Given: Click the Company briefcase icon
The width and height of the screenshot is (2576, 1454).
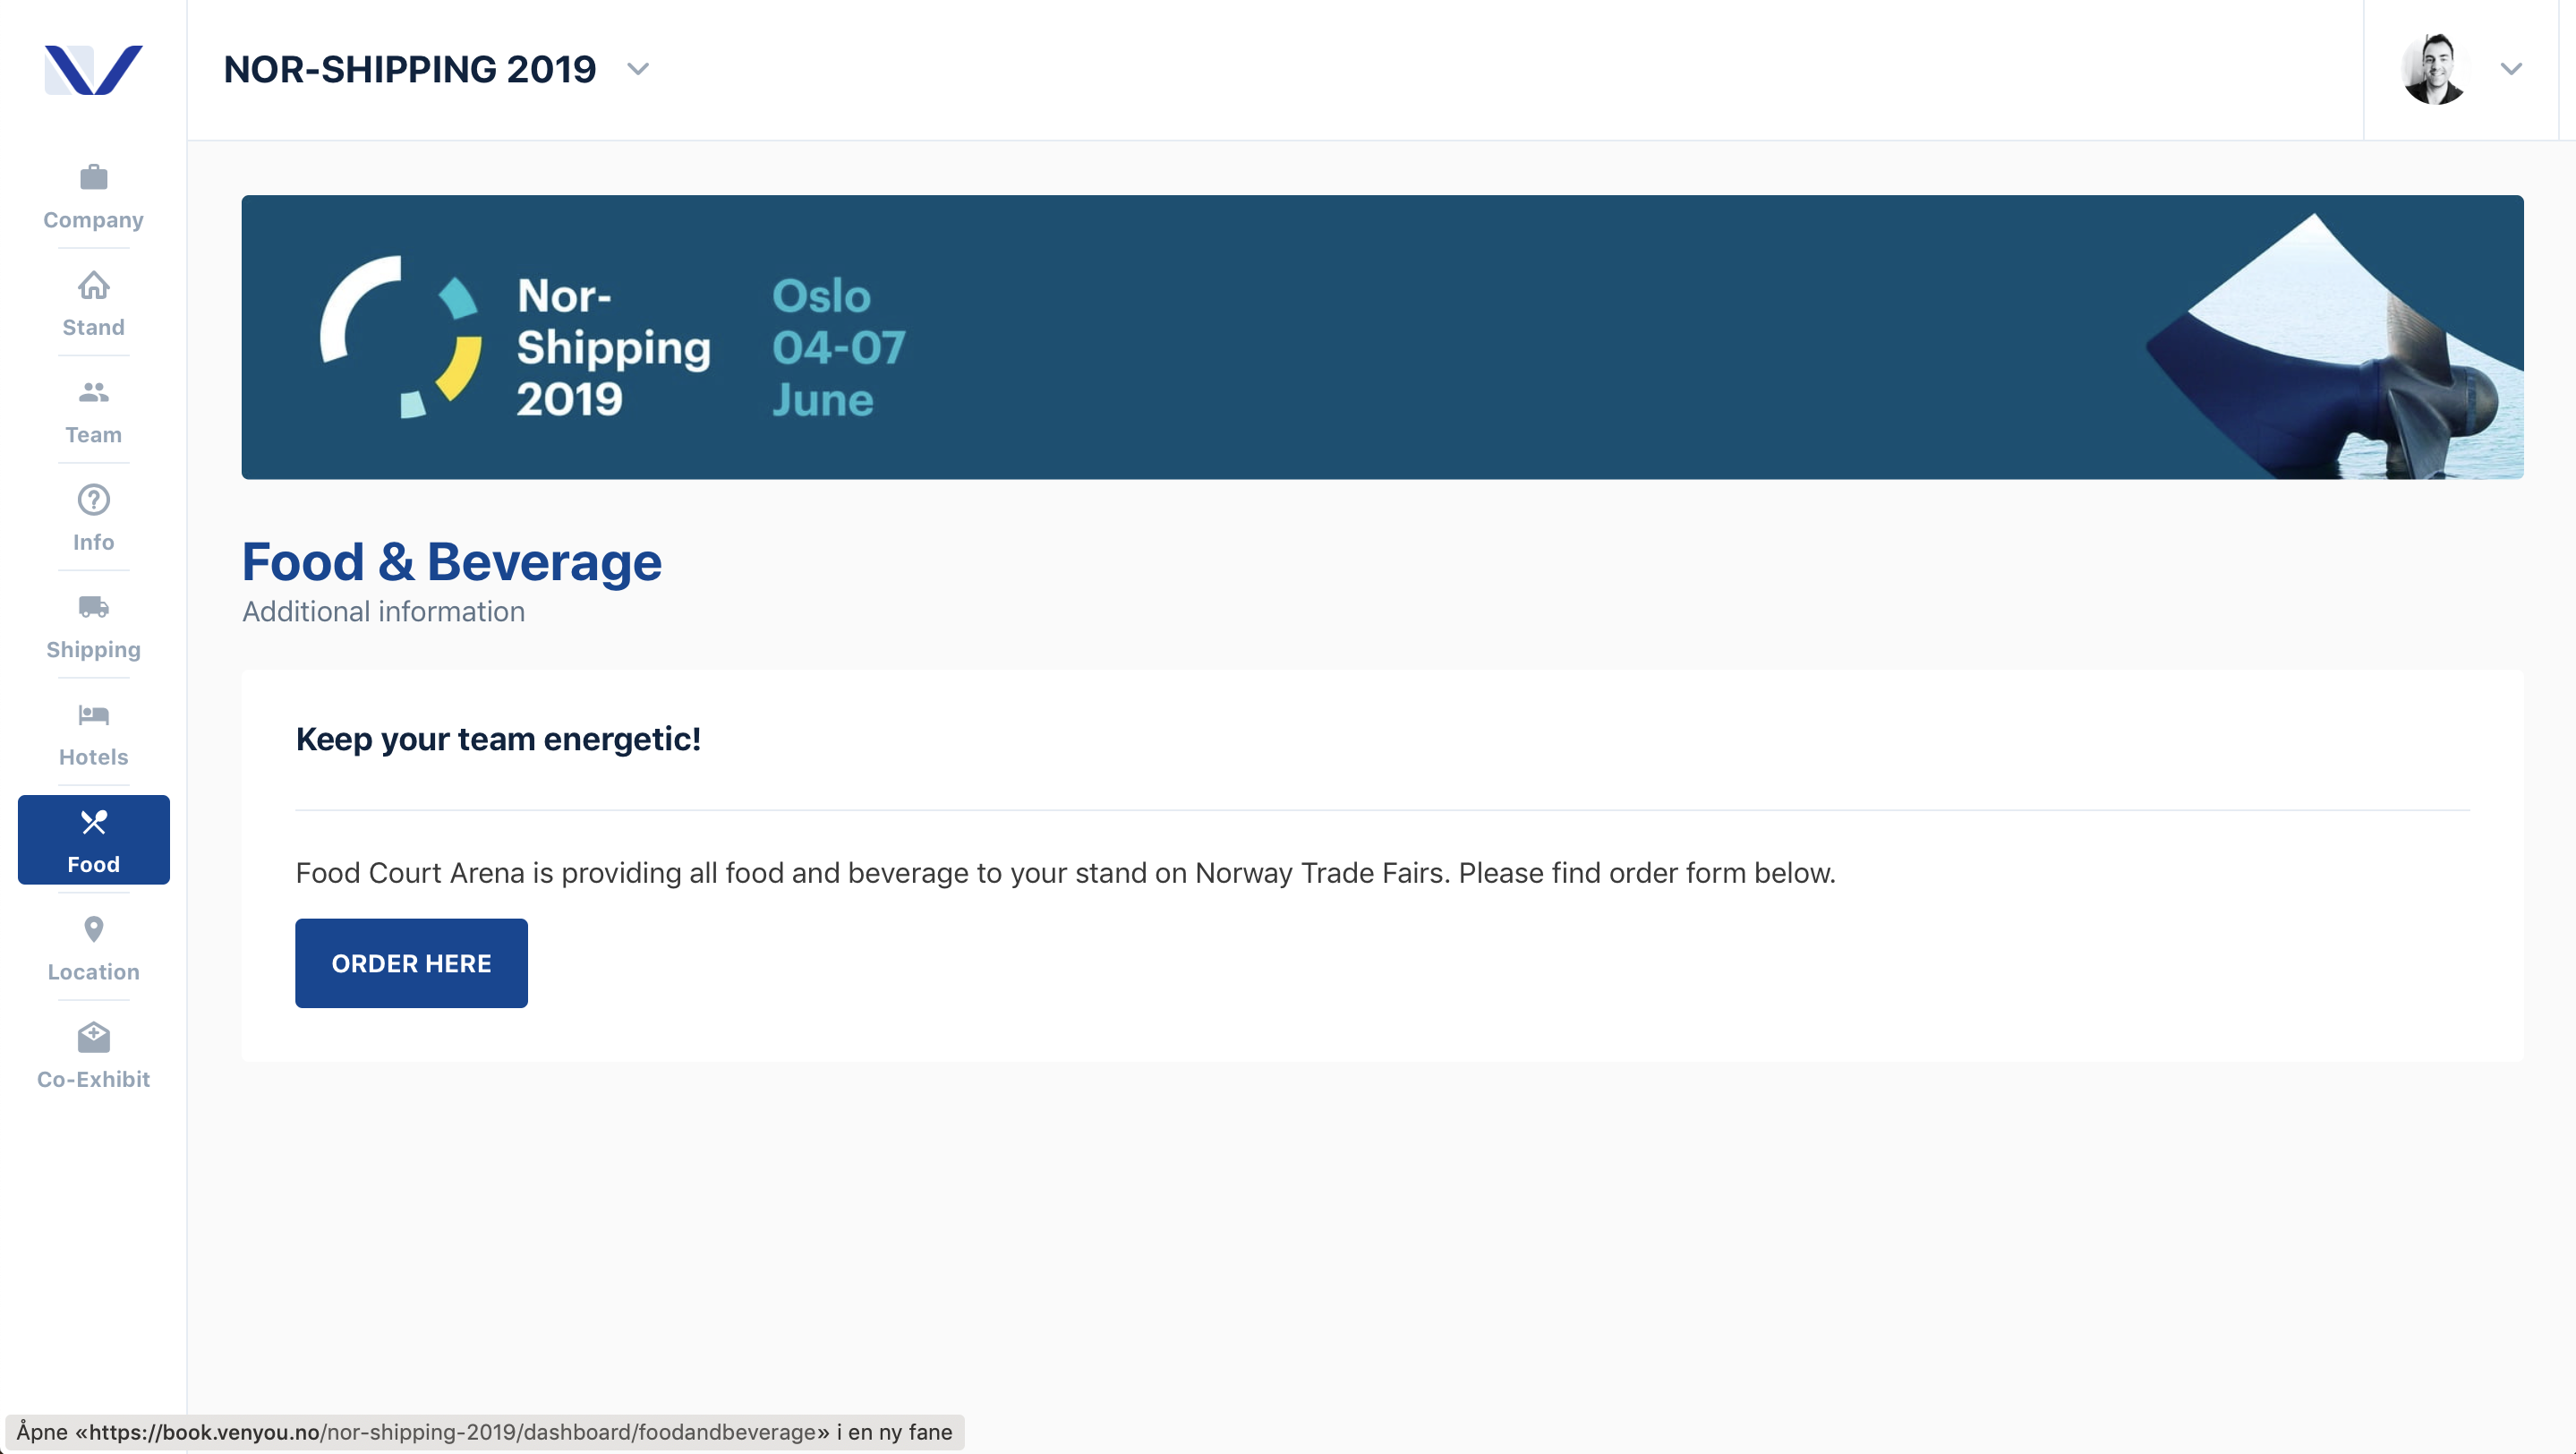Looking at the screenshot, I should 93,178.
